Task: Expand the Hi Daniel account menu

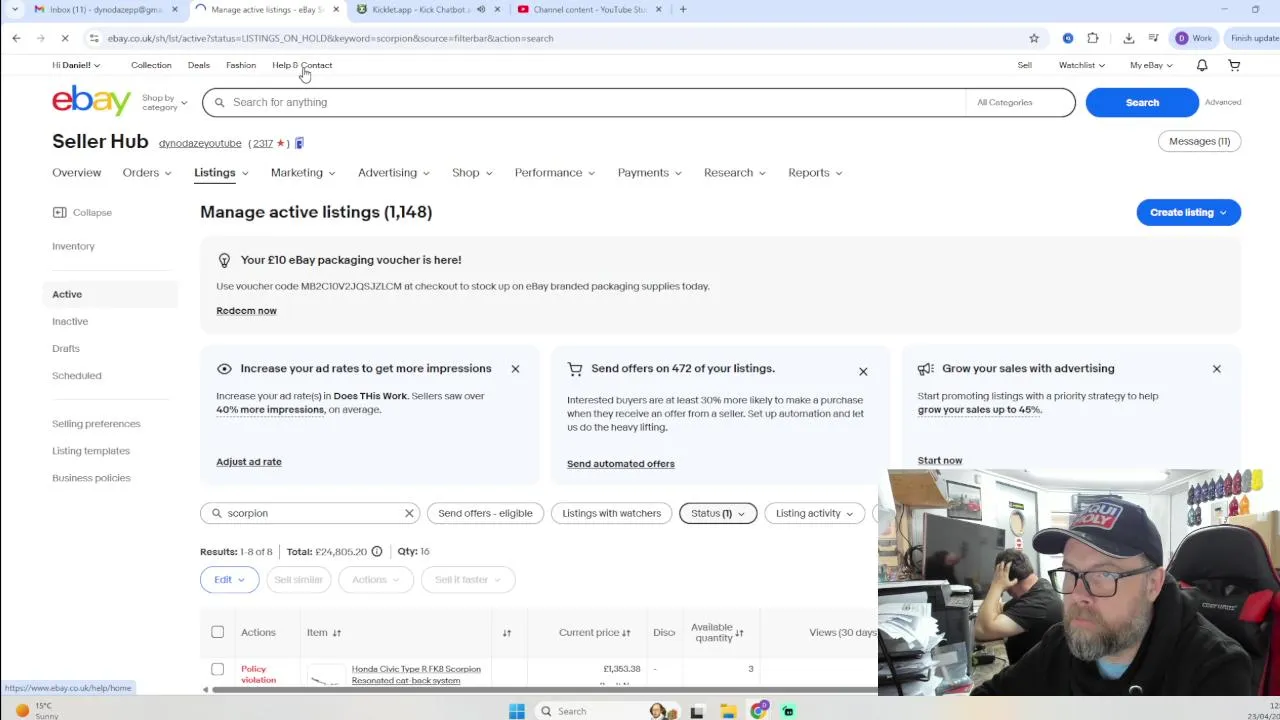Action: tap(76, 65)
